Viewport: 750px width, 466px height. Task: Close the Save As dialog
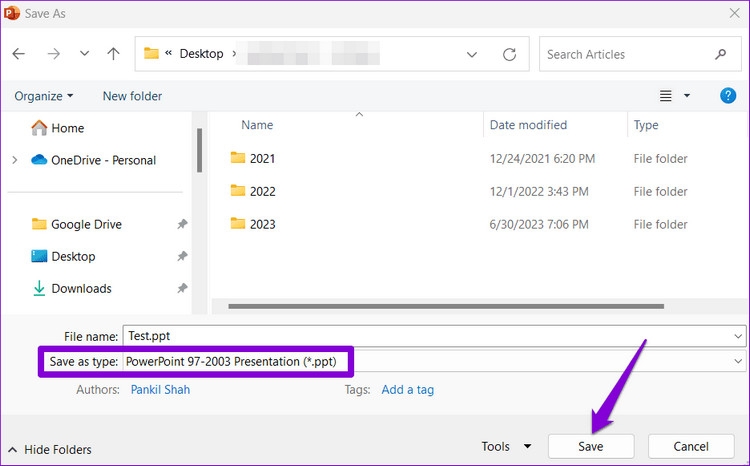coord(735,13)
